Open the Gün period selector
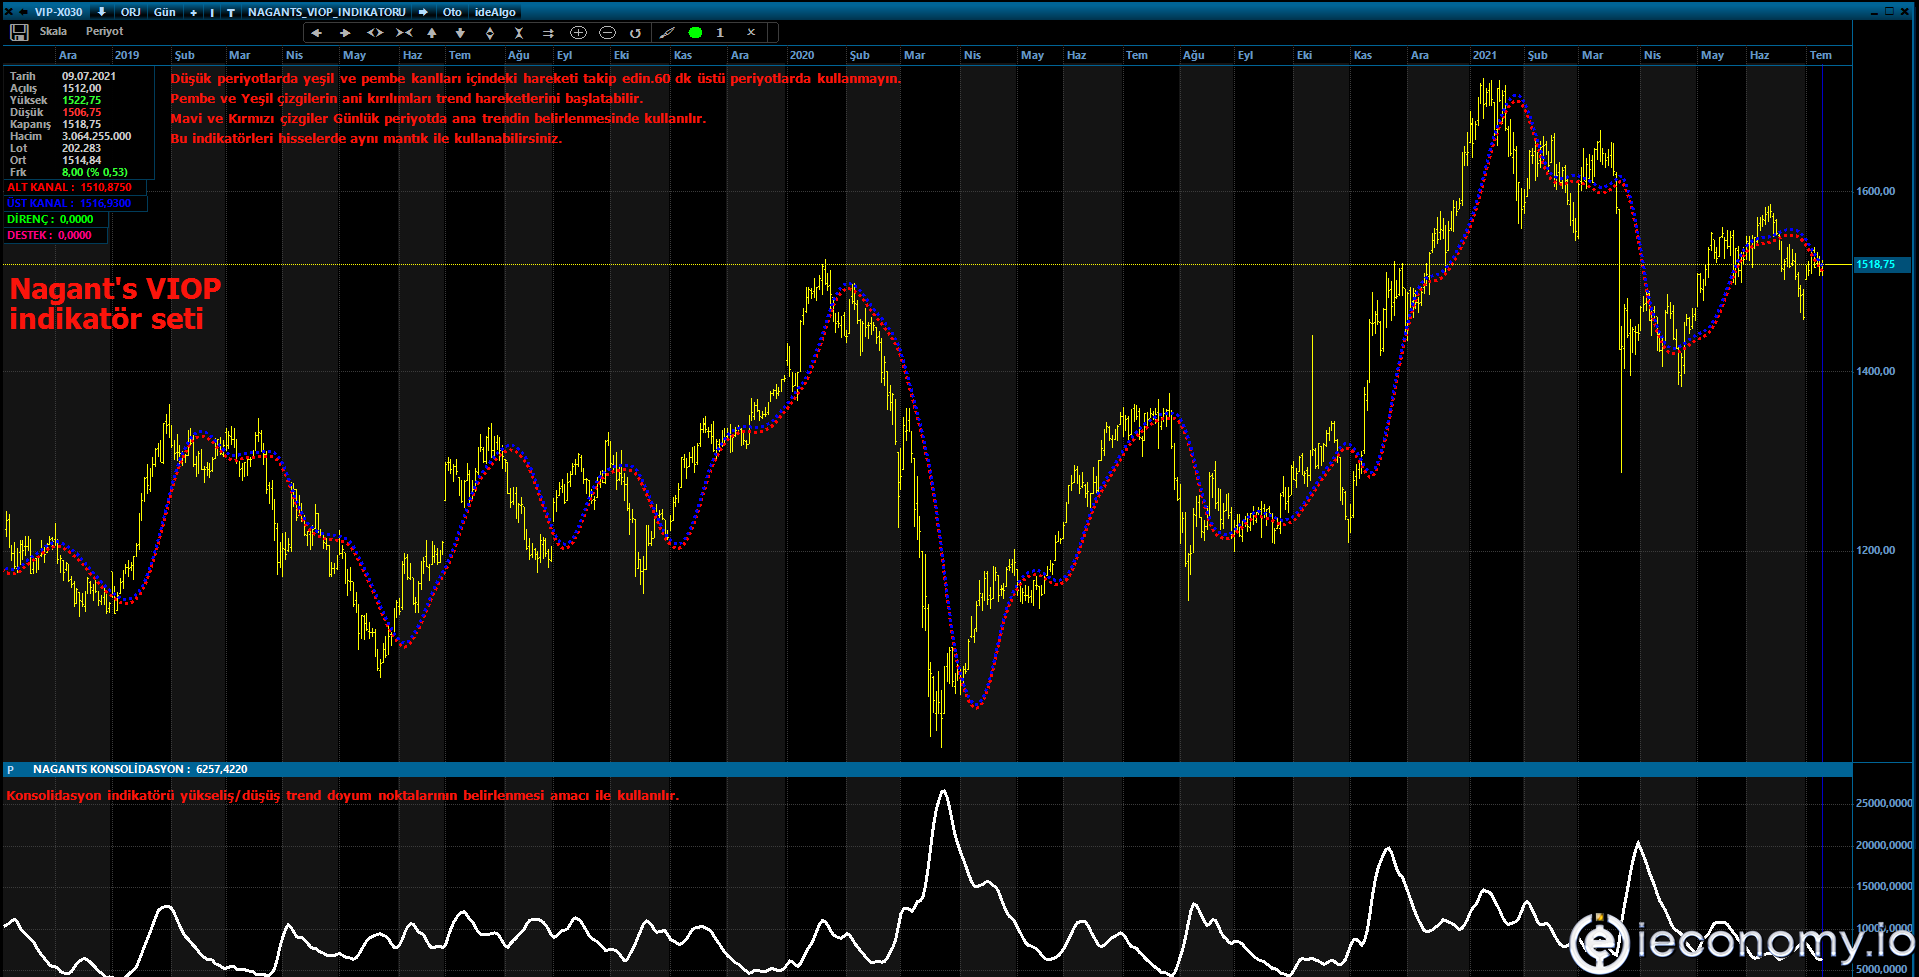This screenshot has height=977, width=1919. pyautogui.click(x=164, y=12)
